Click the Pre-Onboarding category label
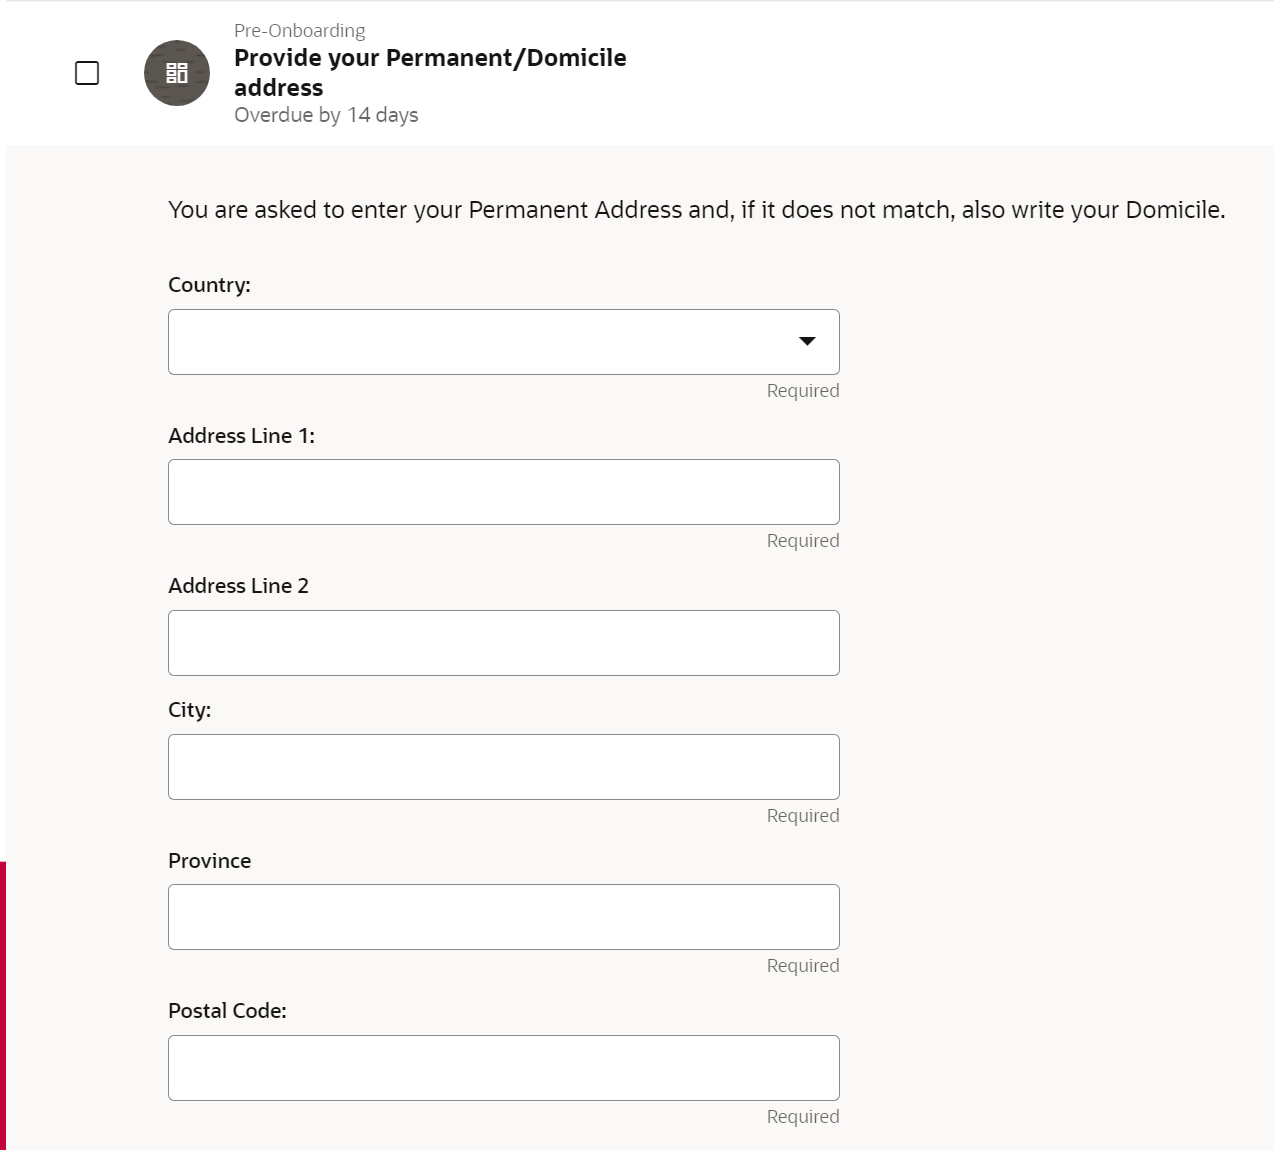 point(300,31)
